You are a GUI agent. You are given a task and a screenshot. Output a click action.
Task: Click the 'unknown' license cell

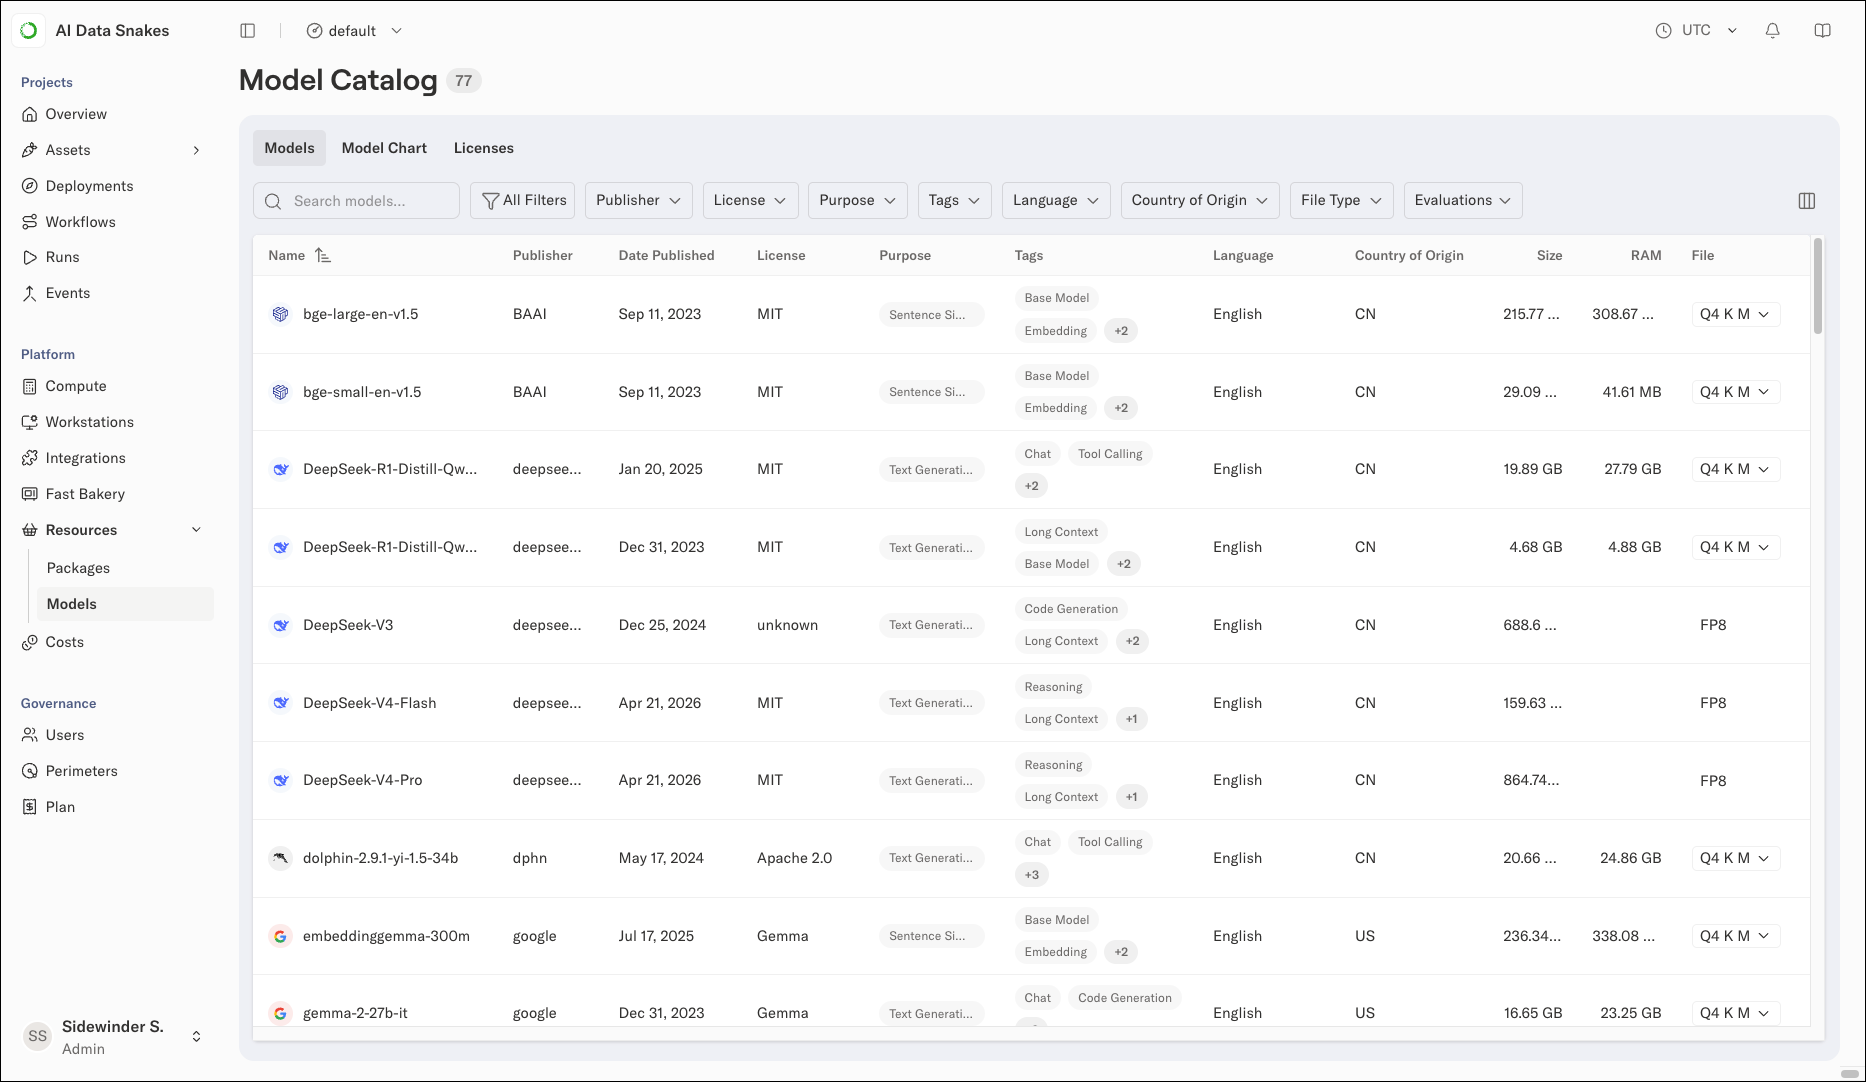[x=787, y=625]
